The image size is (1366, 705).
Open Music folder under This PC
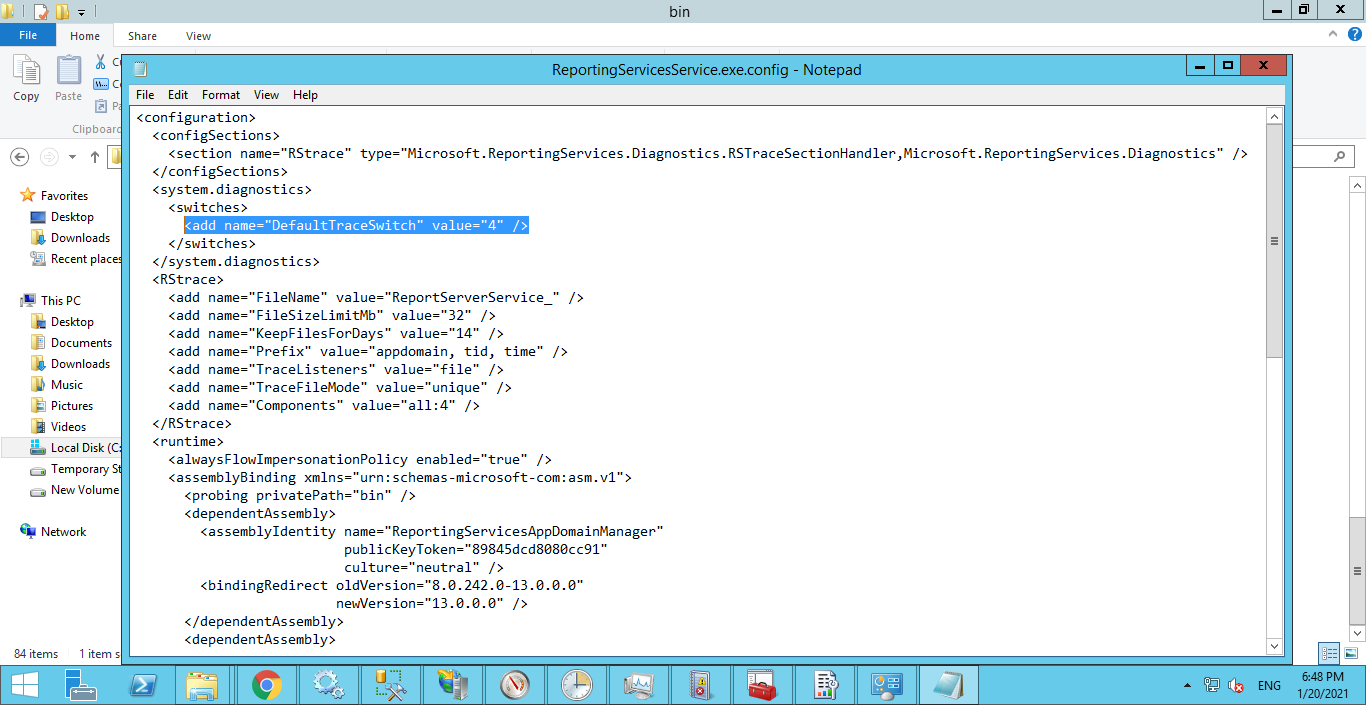[67, 385]
